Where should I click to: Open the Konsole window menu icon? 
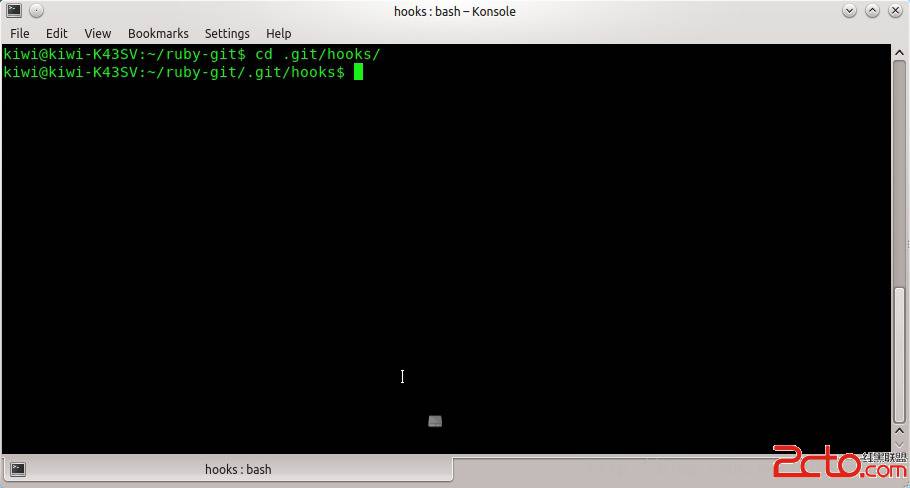tap(14, 10)
